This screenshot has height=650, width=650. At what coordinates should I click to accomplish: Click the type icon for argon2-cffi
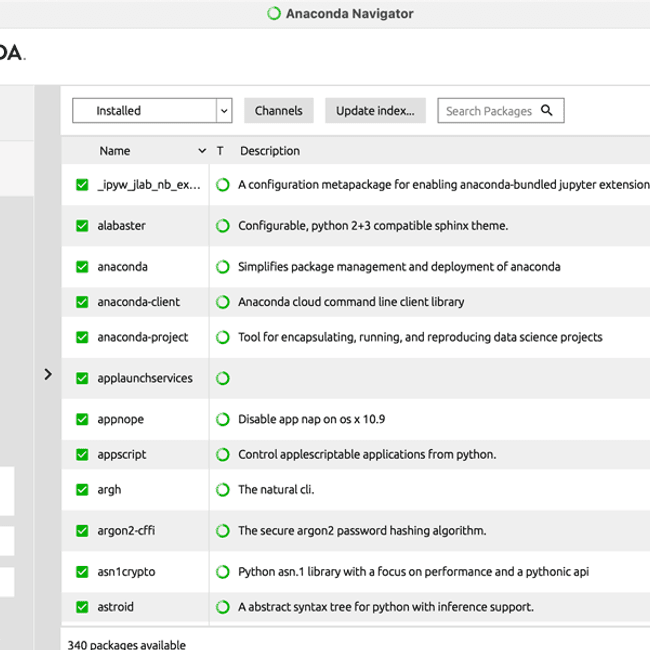pos(223,530)
